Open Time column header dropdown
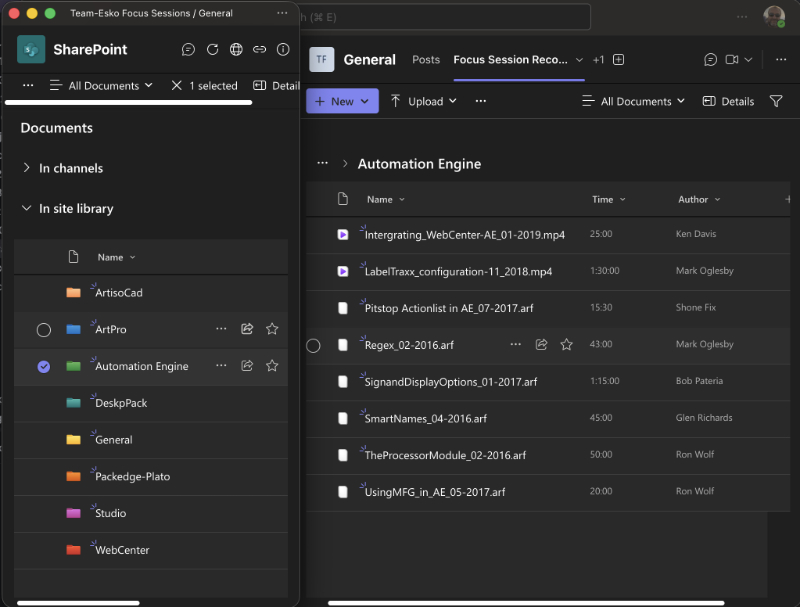 click(608, 199)
